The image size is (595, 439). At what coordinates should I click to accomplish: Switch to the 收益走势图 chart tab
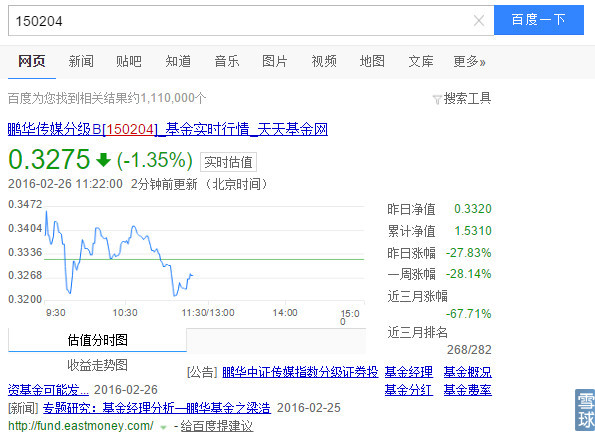coord(98,365)
